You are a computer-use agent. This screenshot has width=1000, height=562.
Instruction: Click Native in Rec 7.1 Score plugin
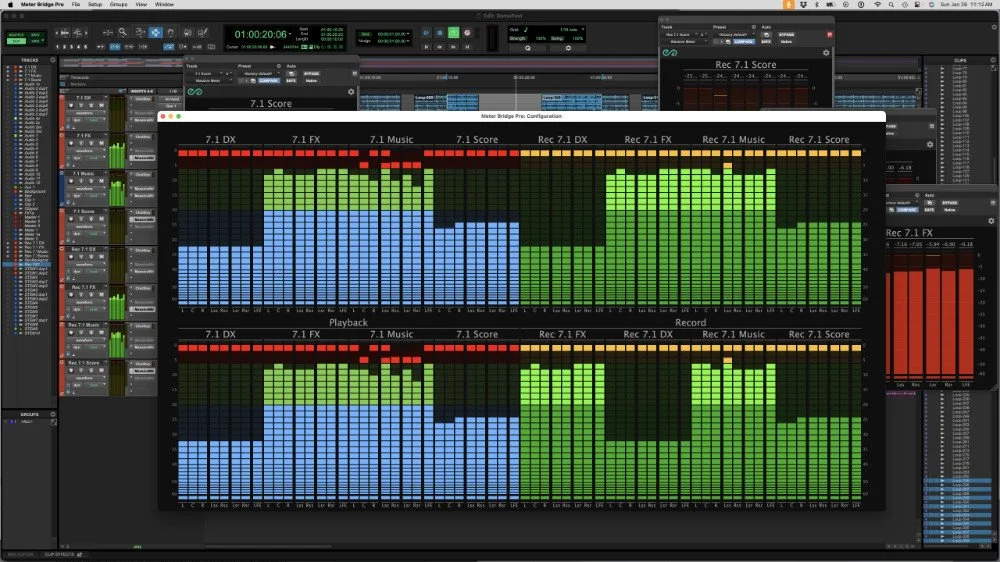click(x=786, y=41)
